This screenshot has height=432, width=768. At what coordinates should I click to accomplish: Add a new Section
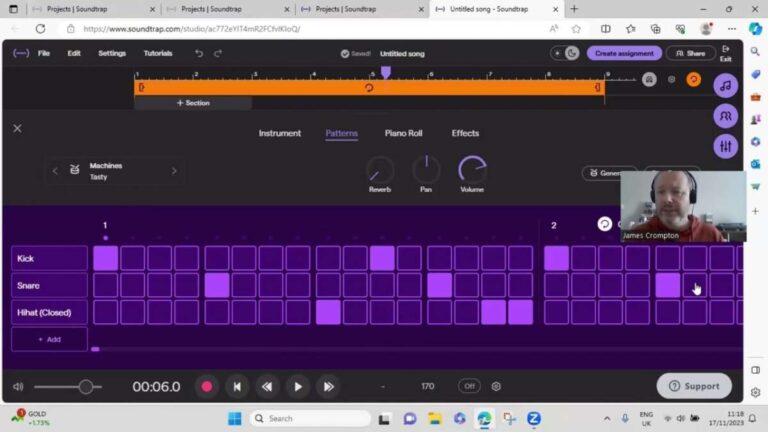(193, 103)
